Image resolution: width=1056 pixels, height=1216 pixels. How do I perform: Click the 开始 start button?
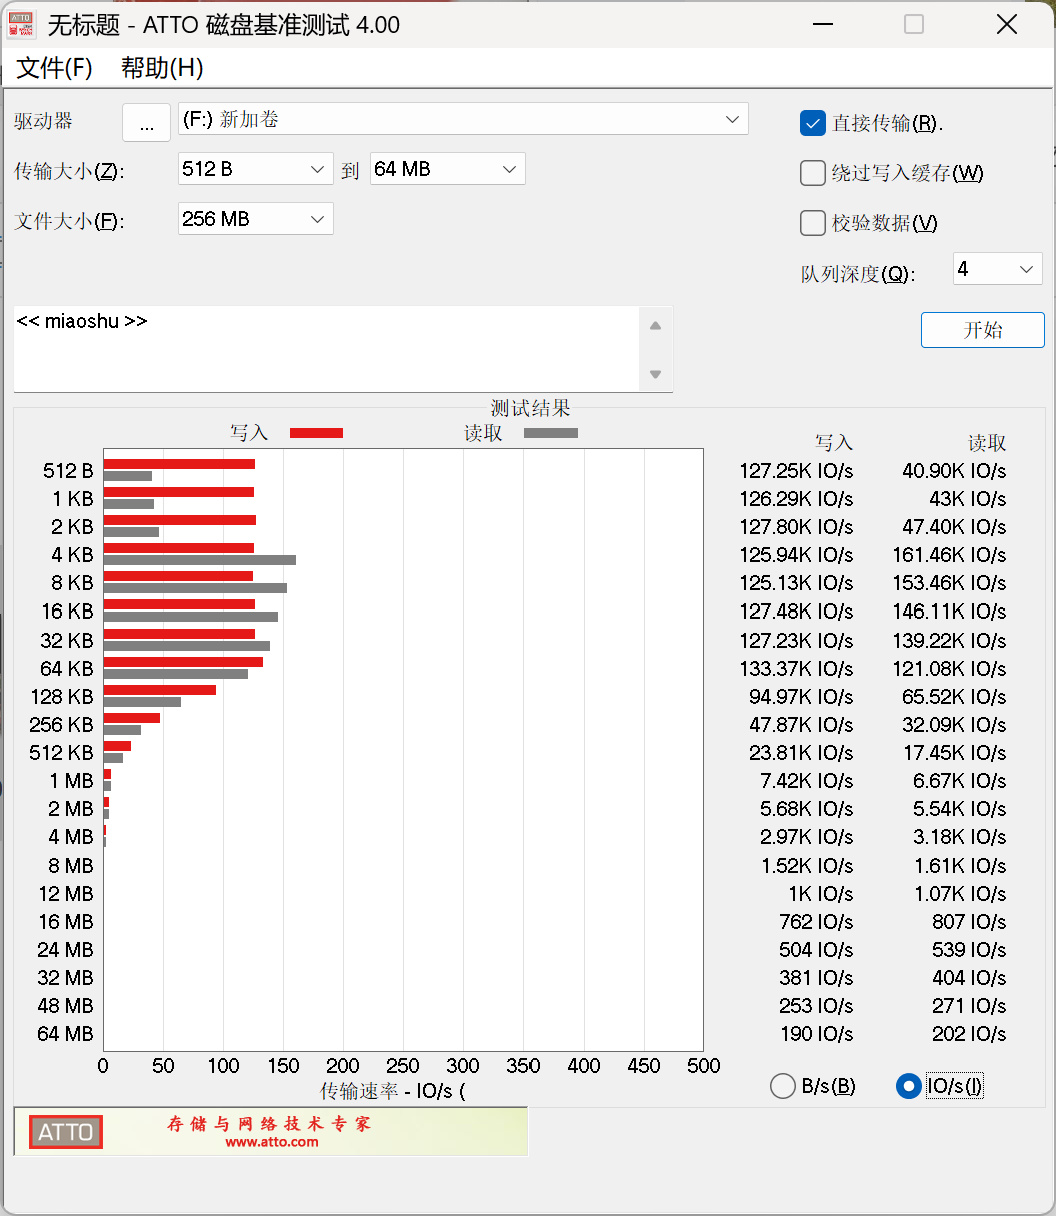point(982,330)
